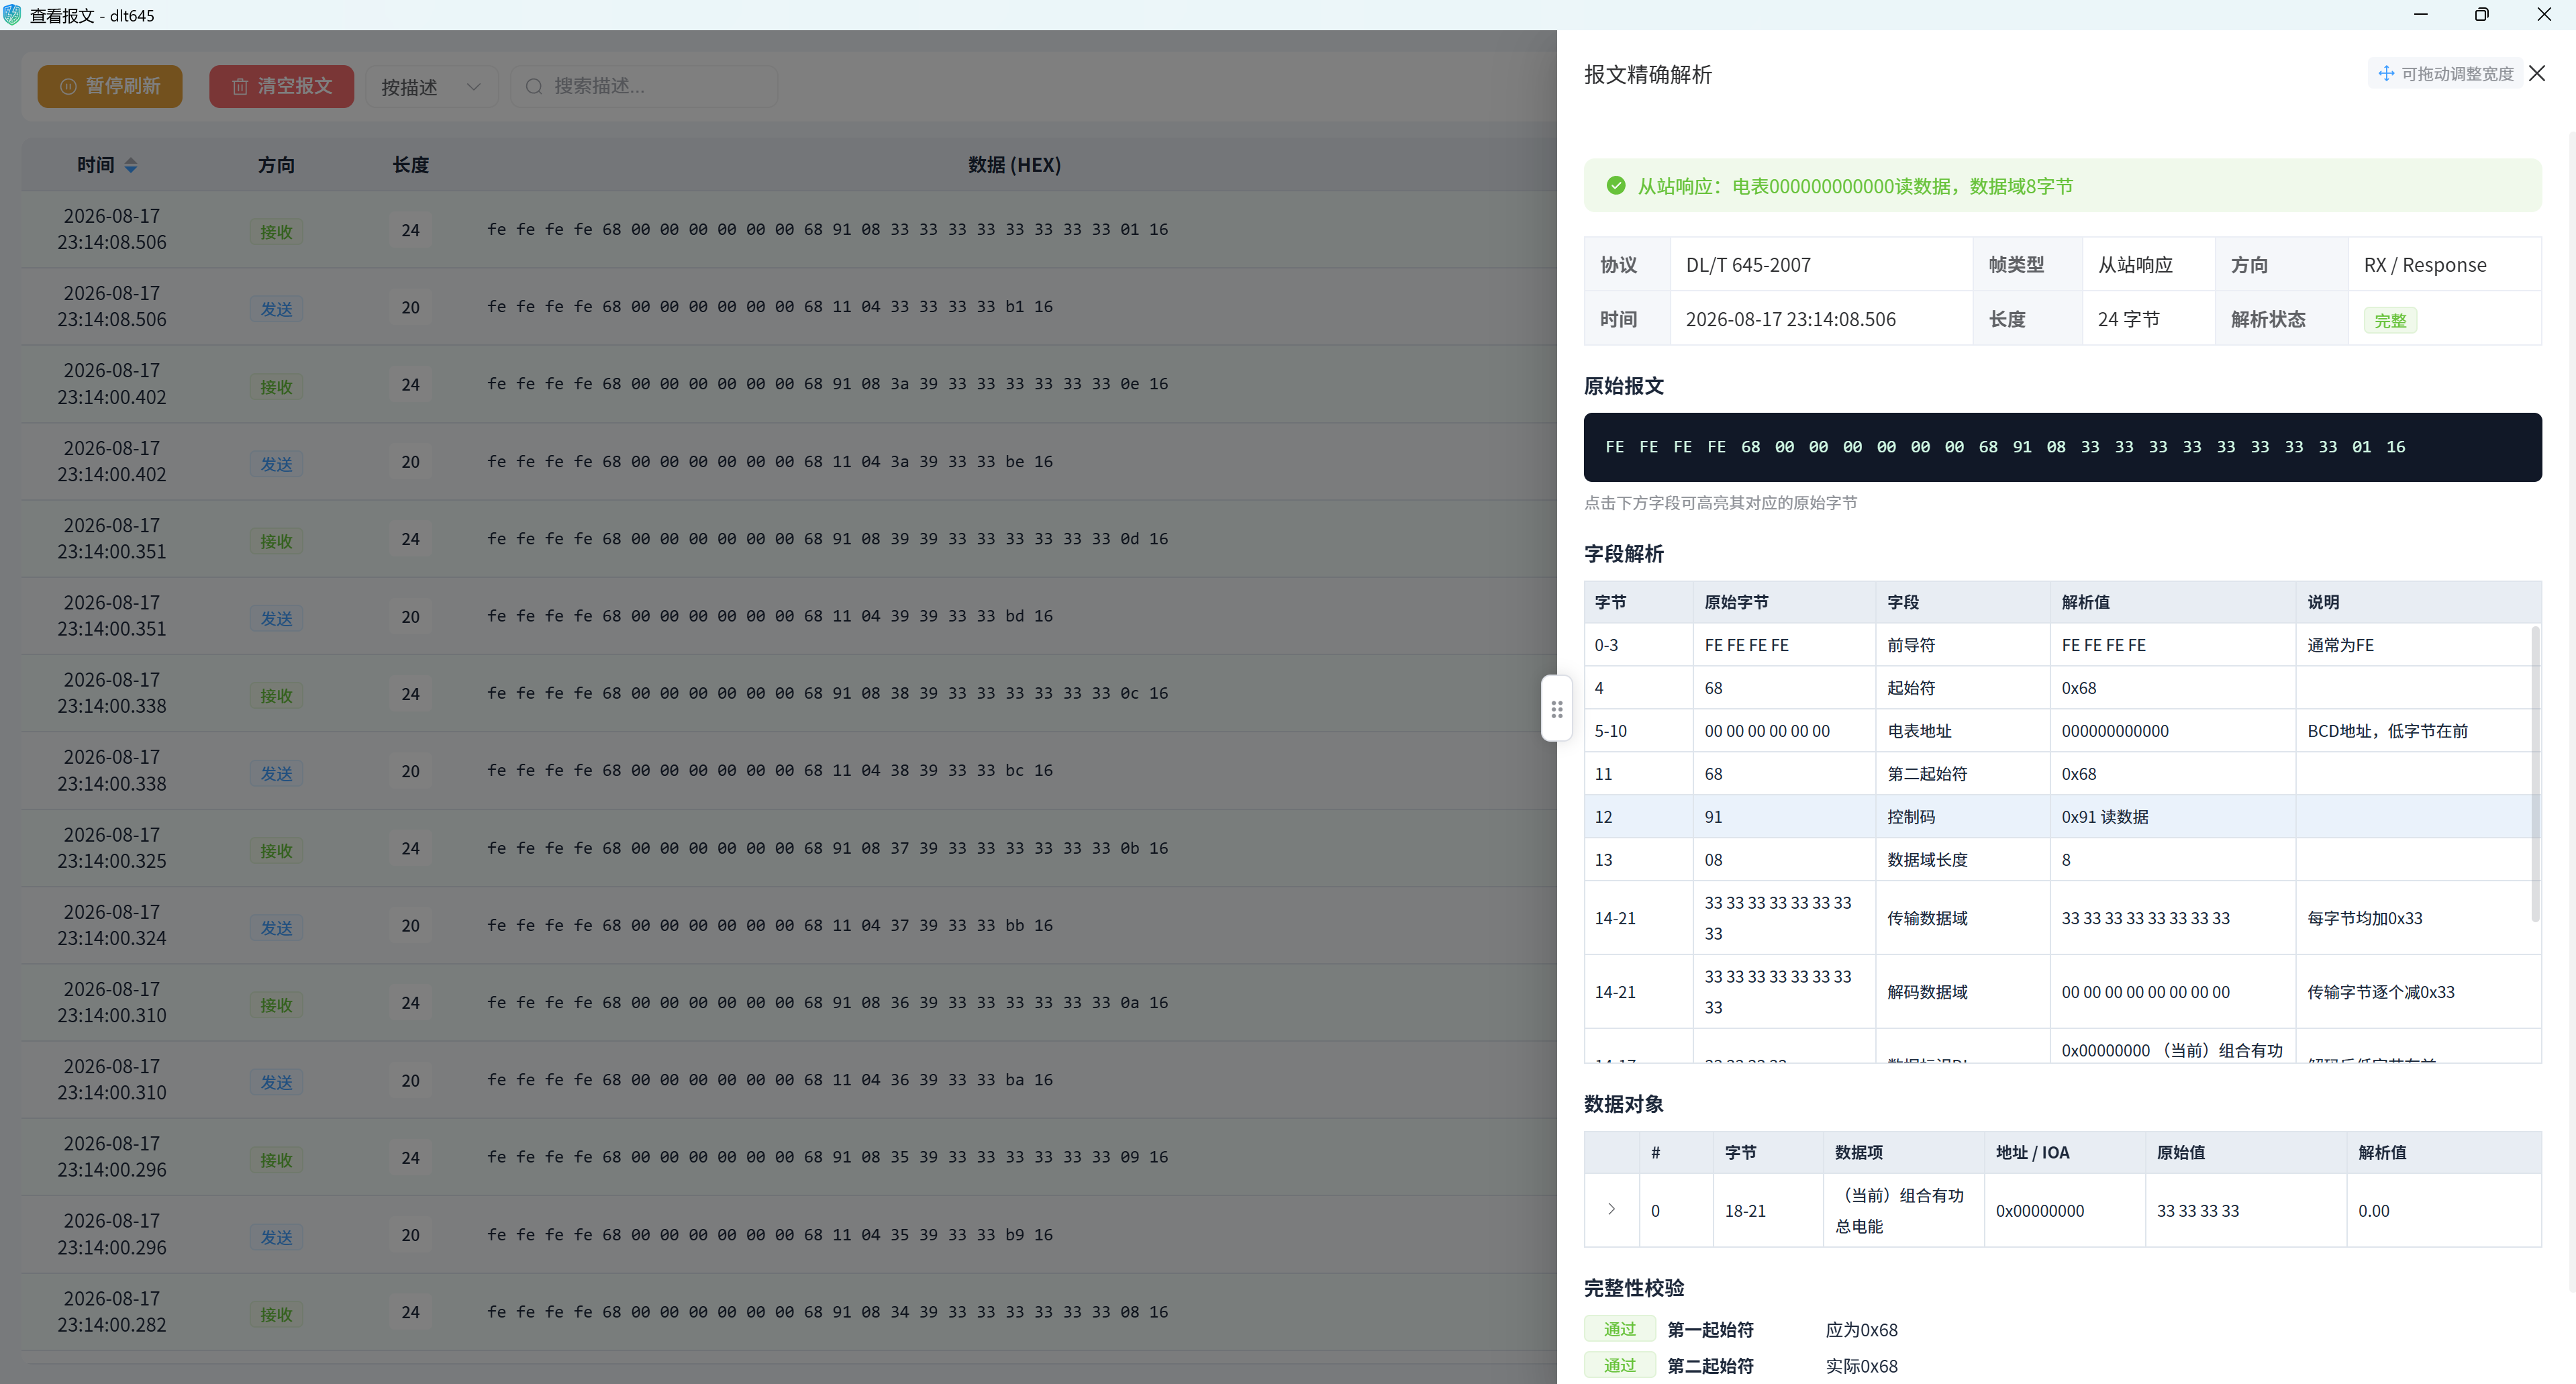Click the 清空报文 button
Screen dimensions: 2576x1384
pyautogui.click(x=281, y=87)
